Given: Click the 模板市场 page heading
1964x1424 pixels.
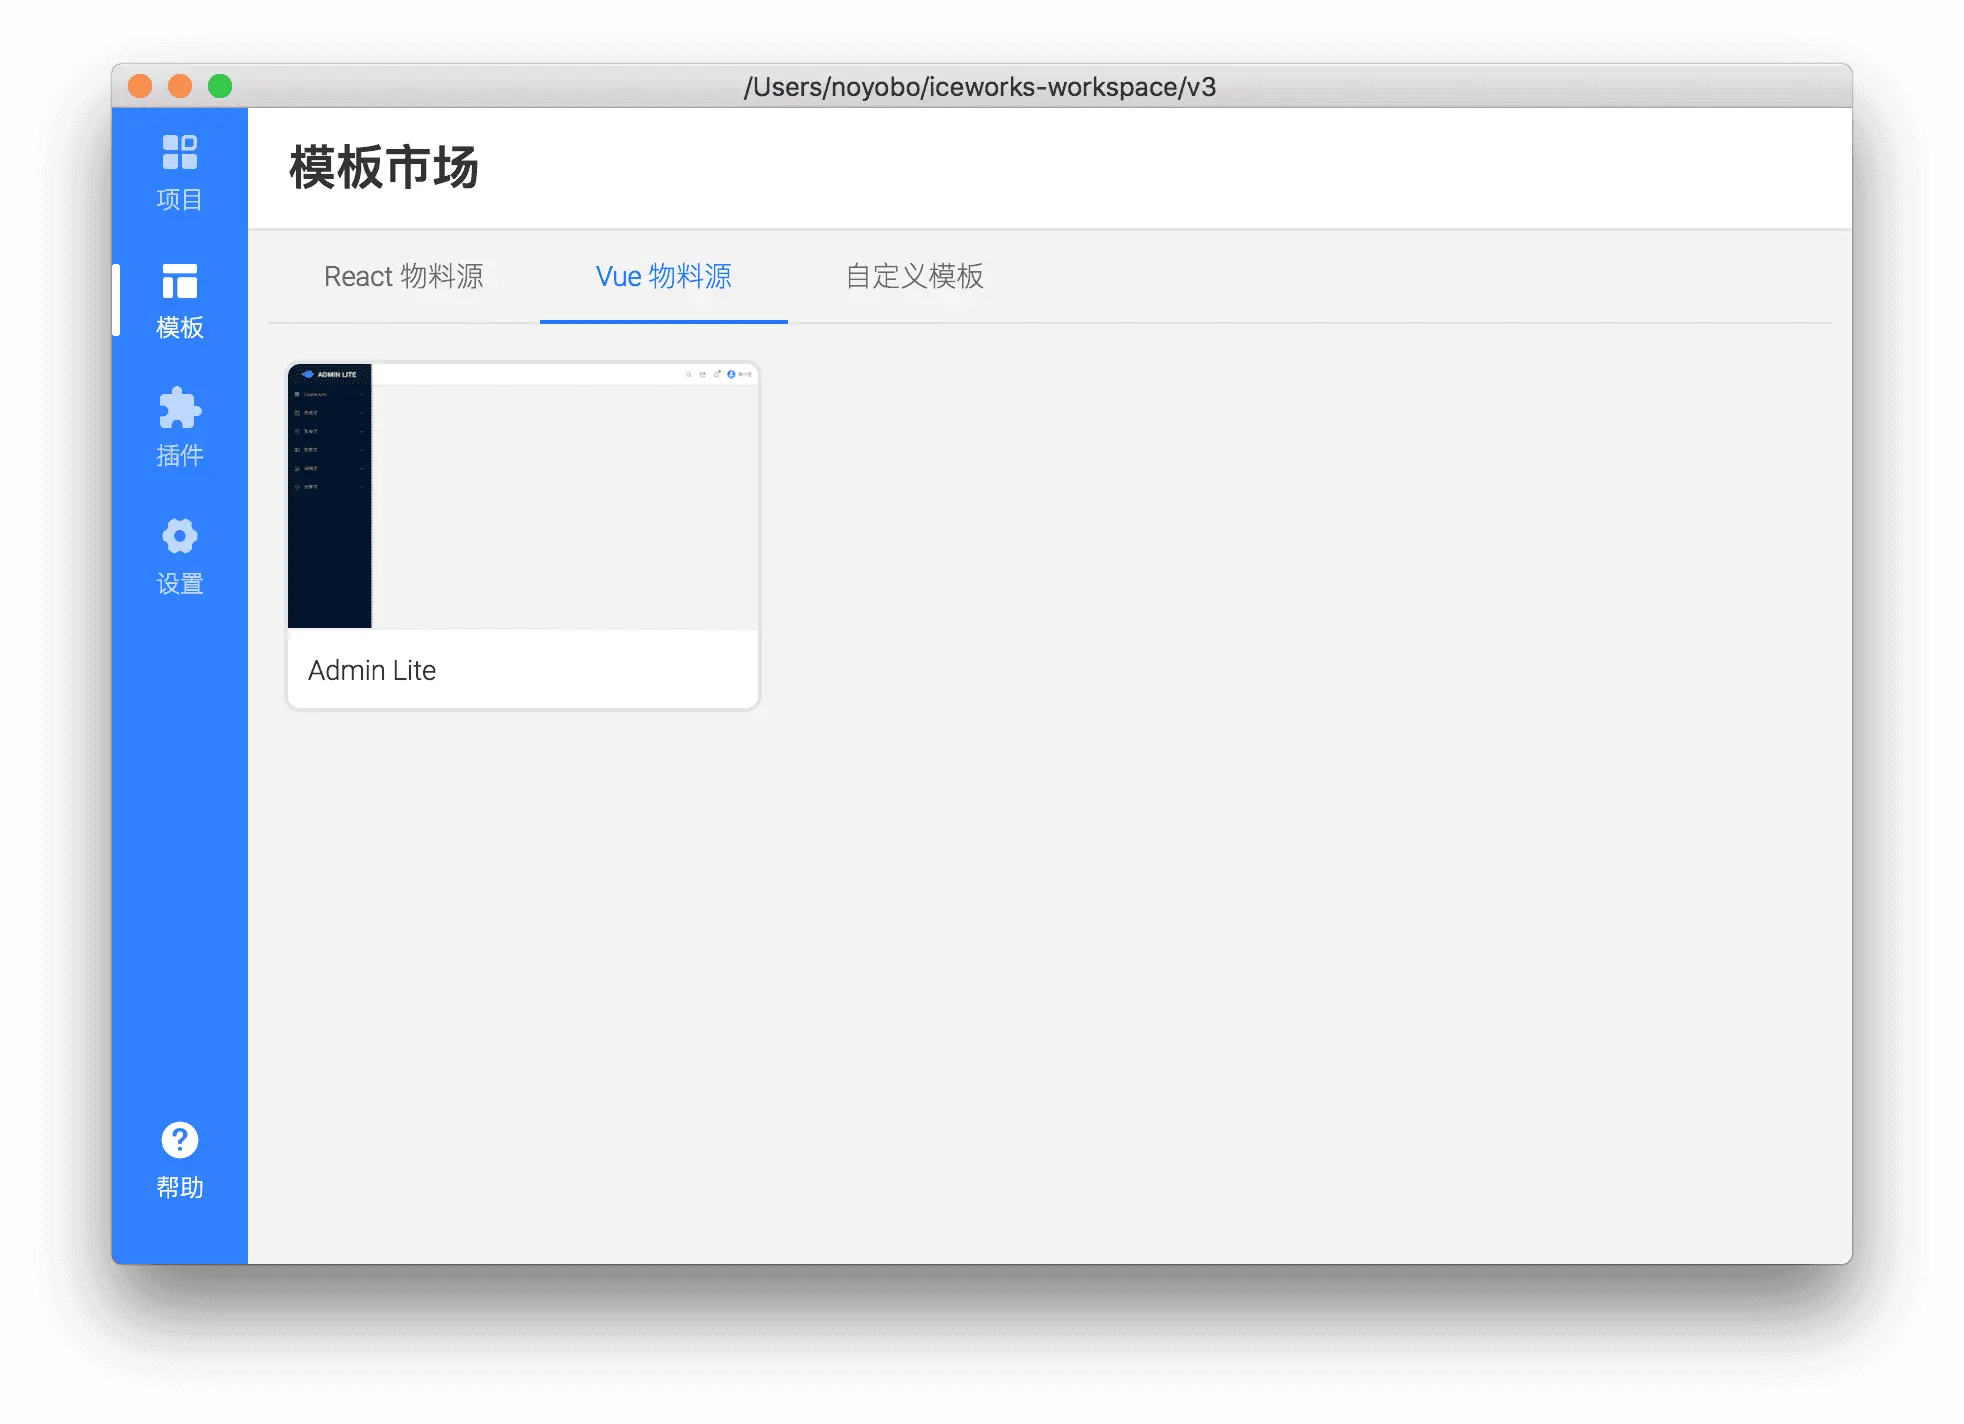Looking at the screenshot, I should pos(384,167).
